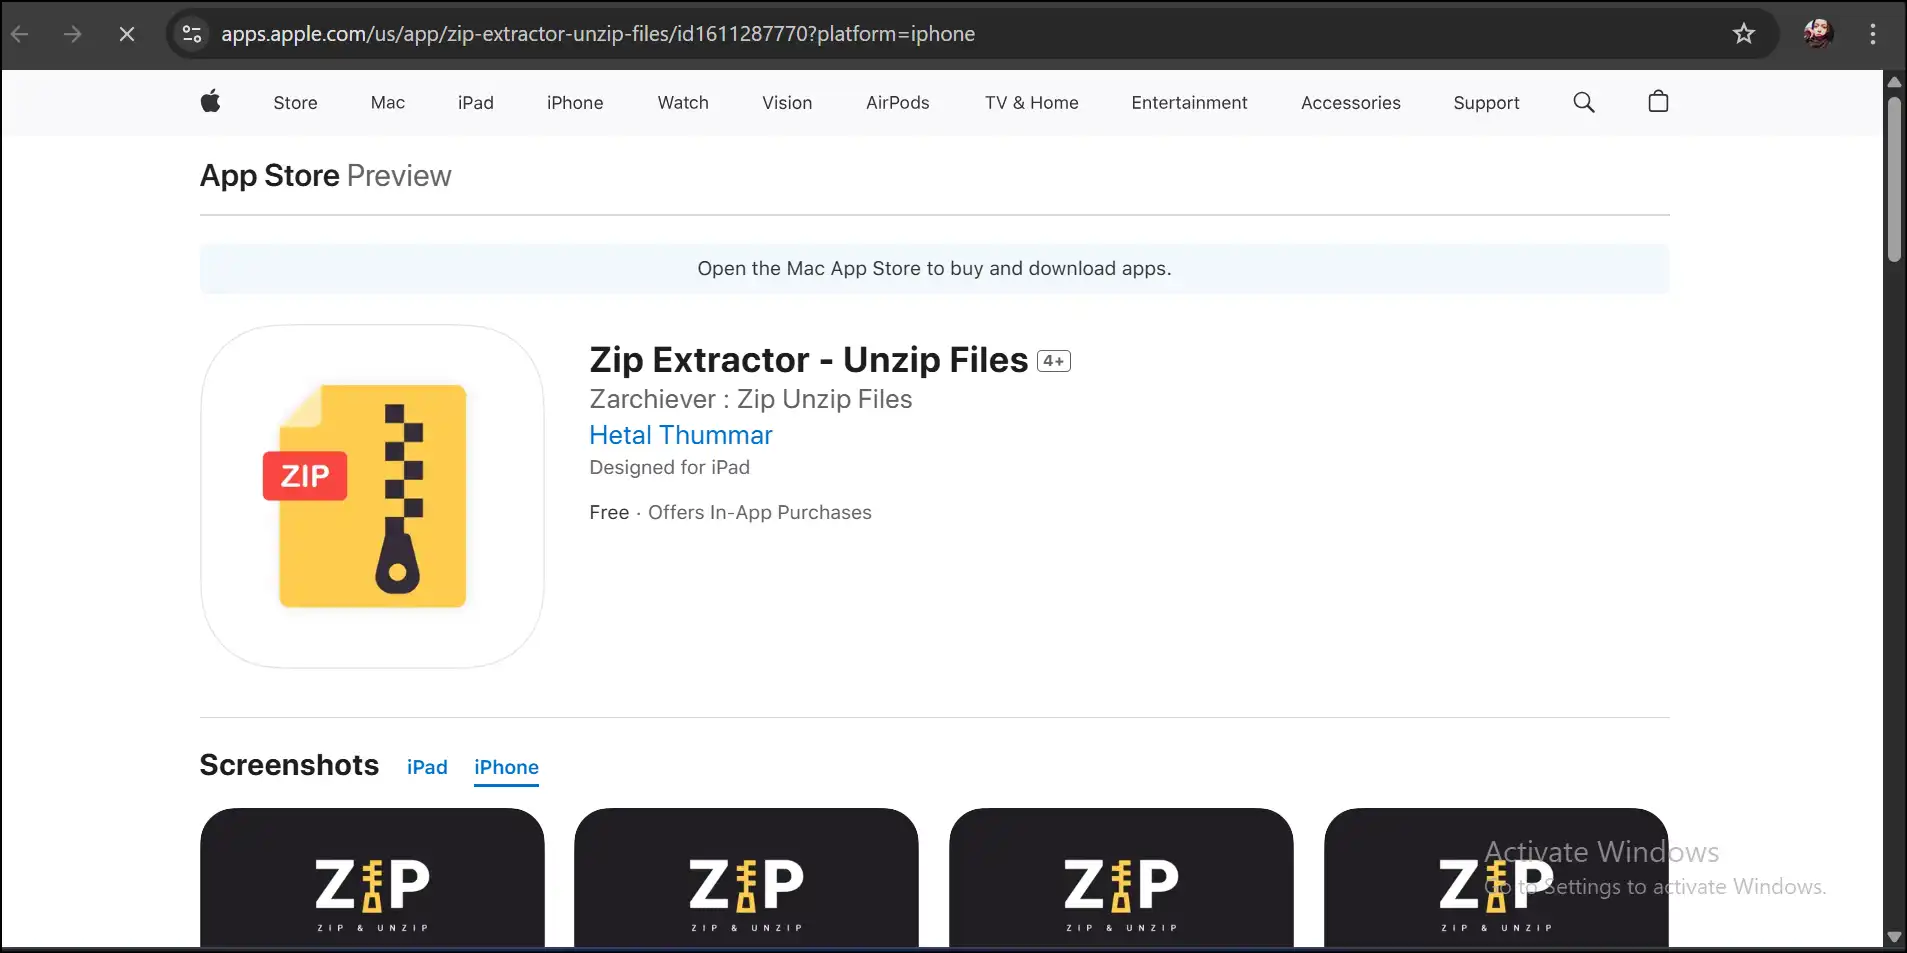
Task: Select the iPhone screenshots tab
Action: tap(506, 767)
